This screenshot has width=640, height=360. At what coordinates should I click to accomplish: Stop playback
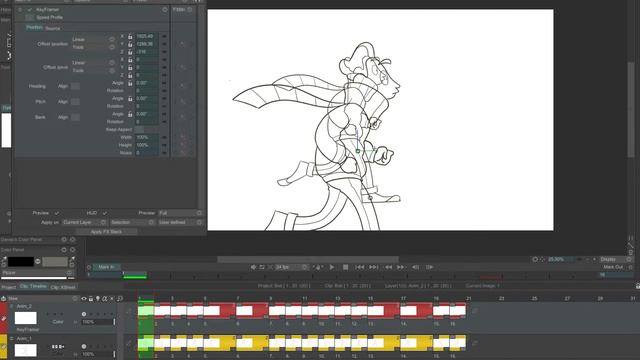tap(345, 267)
